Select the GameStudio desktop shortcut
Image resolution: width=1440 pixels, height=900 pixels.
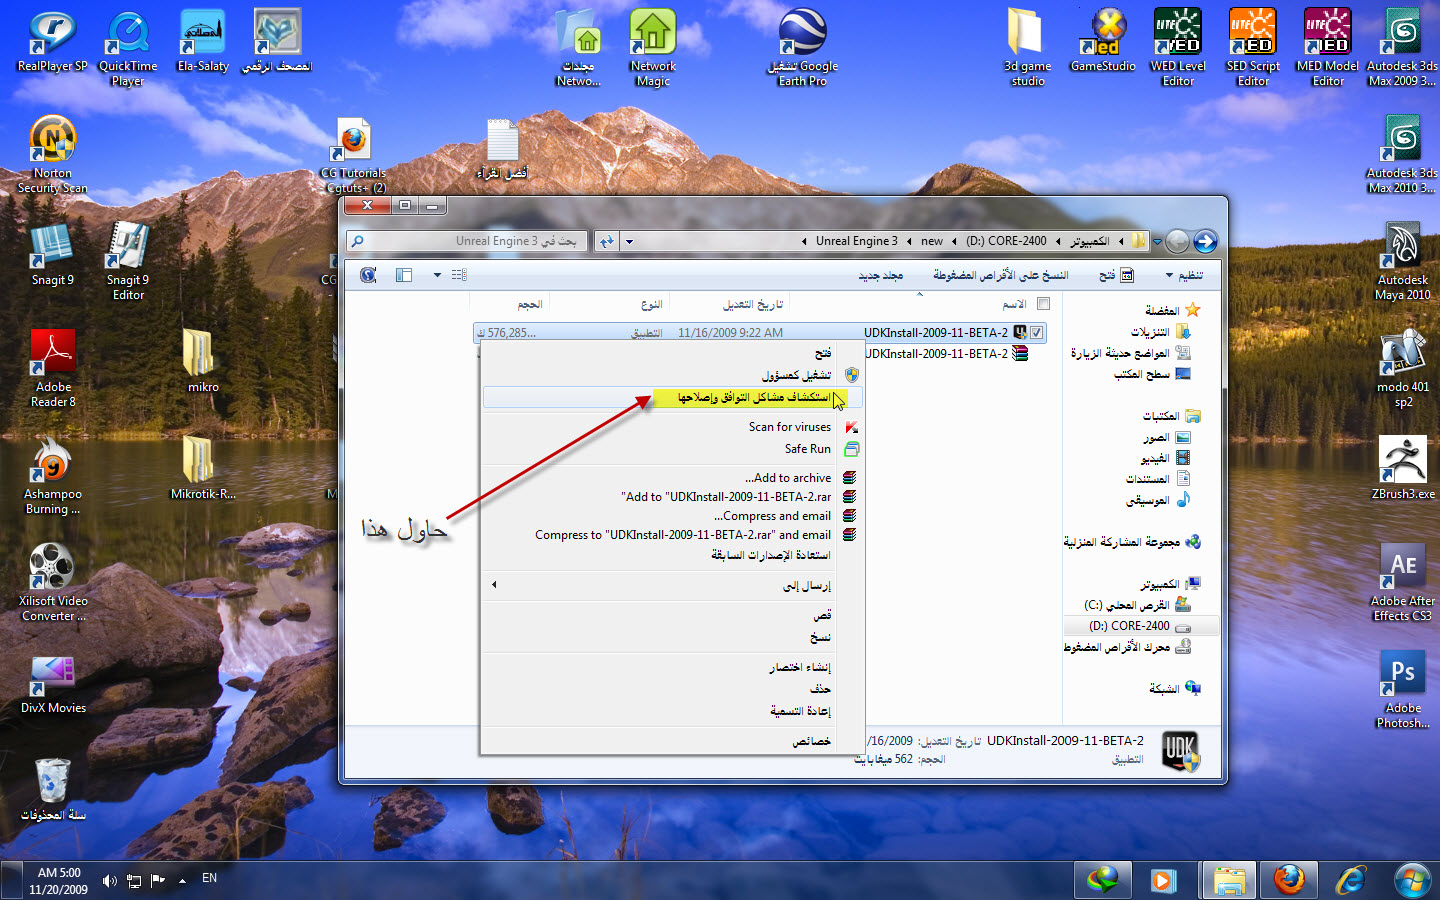[1103, 42]
